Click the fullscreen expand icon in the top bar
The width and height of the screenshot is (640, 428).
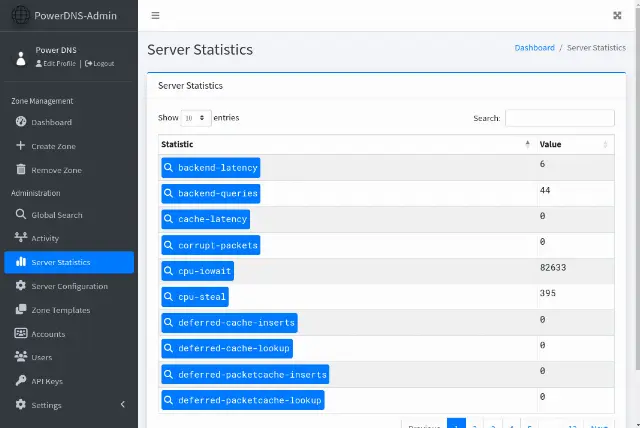coord(617,16)
